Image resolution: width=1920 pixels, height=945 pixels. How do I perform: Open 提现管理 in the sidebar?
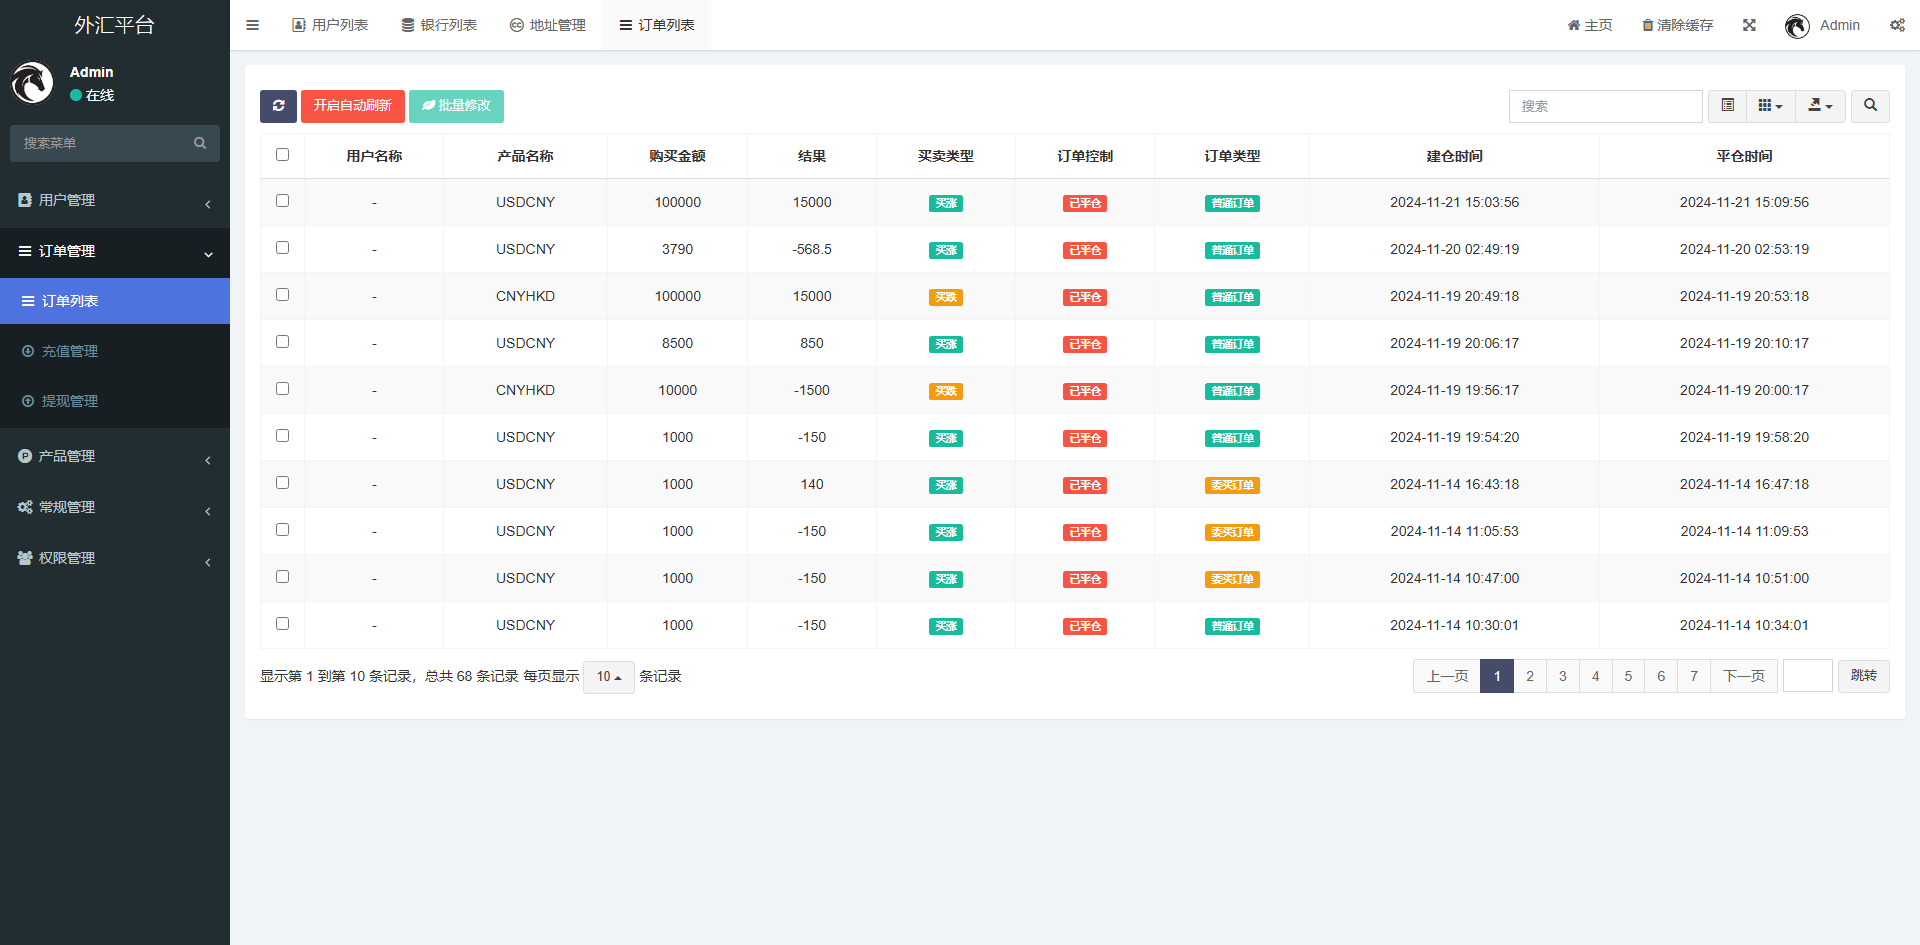(x=115, y=401)
